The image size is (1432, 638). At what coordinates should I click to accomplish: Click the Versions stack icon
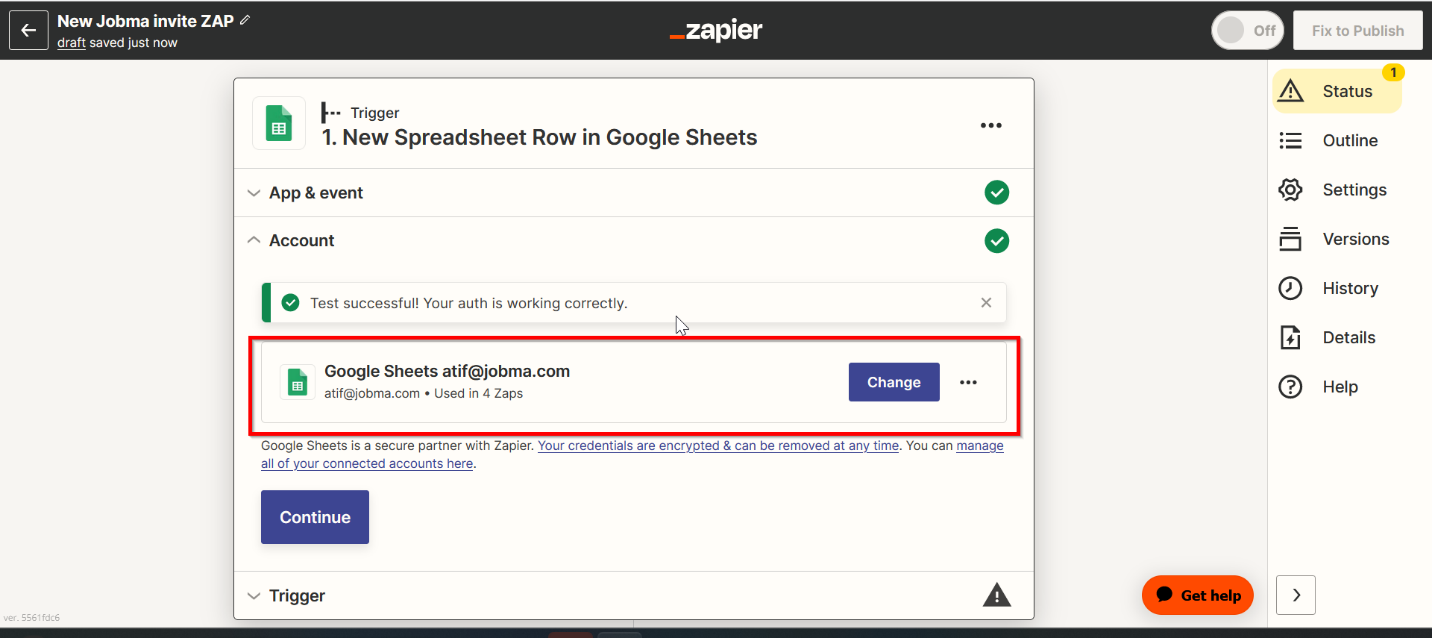(x=1291, y=239)
